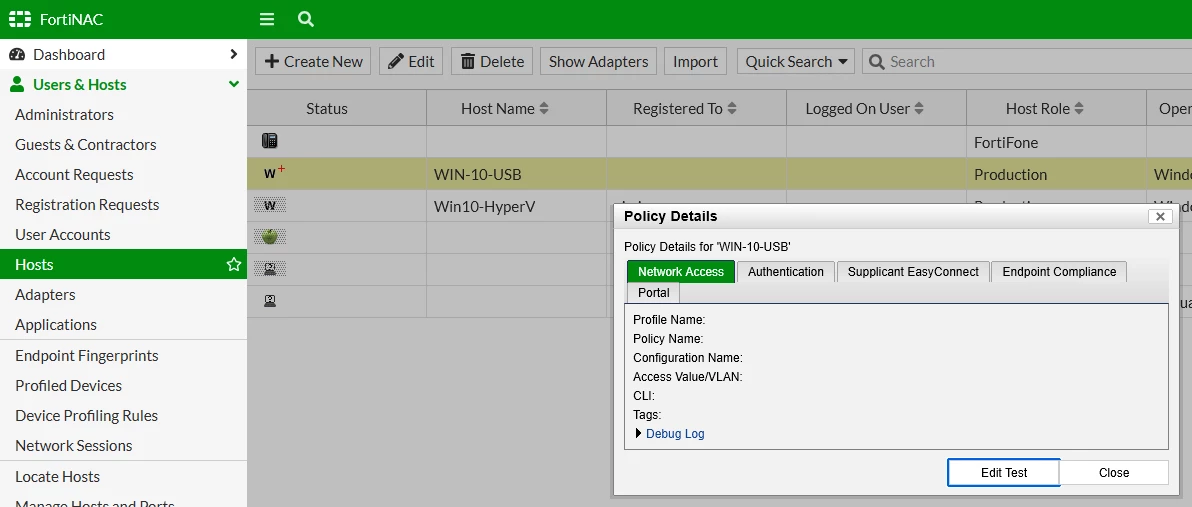Click the Win10-HyperV host name cell
This screenshot has height=507, width=1192.
(x=516, y=206)
